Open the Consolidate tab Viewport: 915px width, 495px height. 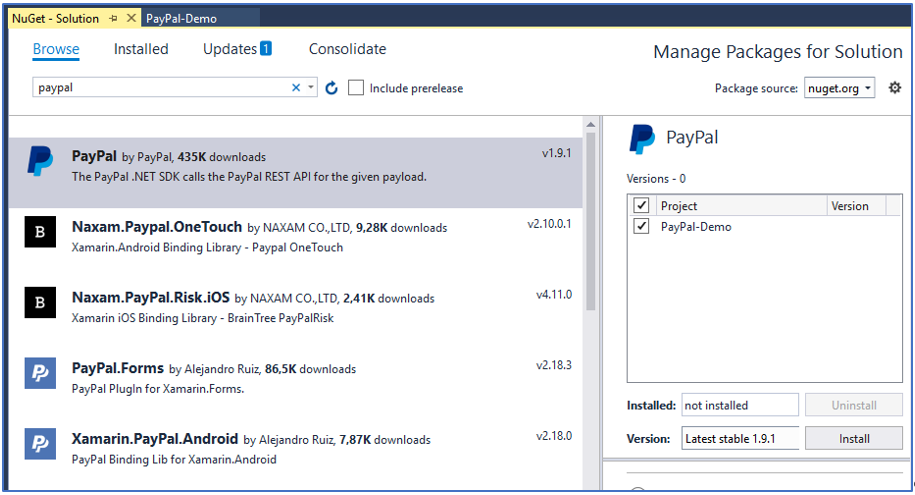pos(347,49)
